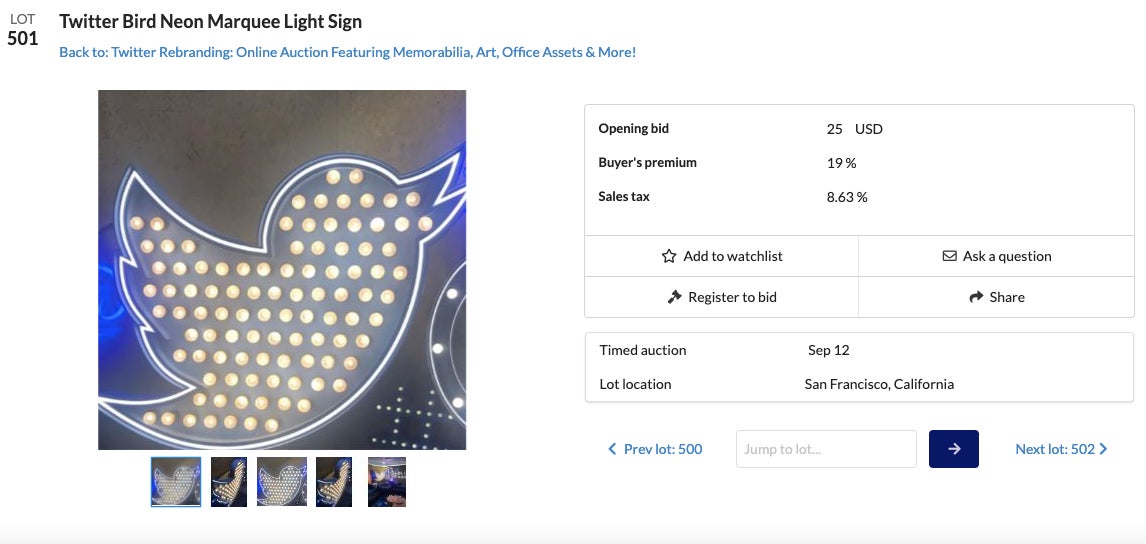
Task: Go to Next lot: 502
Action: [x=1055, y=449]
